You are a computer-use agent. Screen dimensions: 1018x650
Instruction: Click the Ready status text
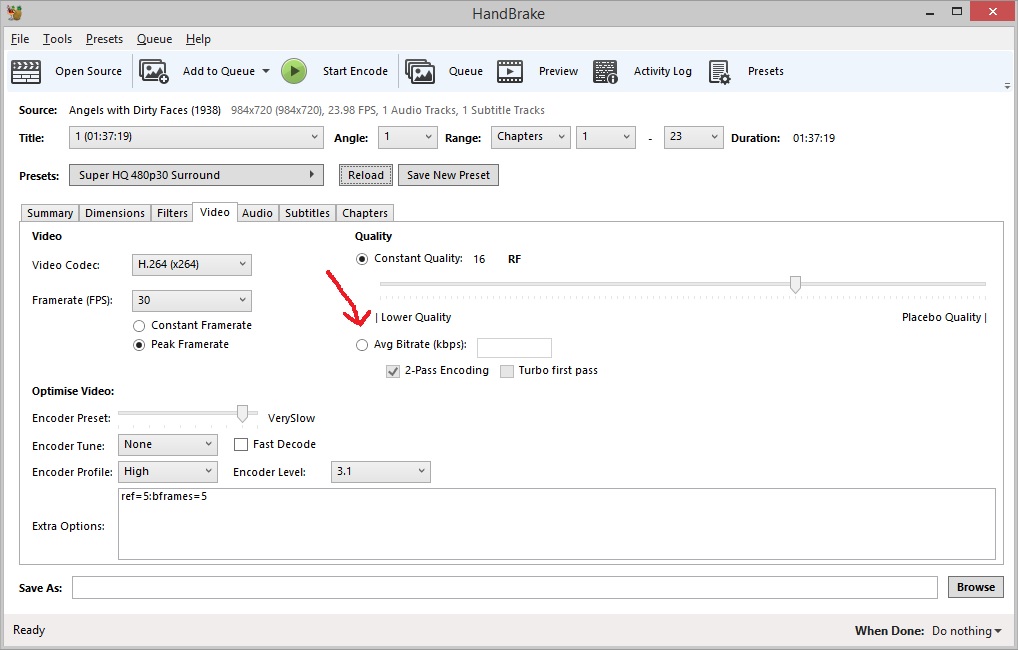coord(29,630)
